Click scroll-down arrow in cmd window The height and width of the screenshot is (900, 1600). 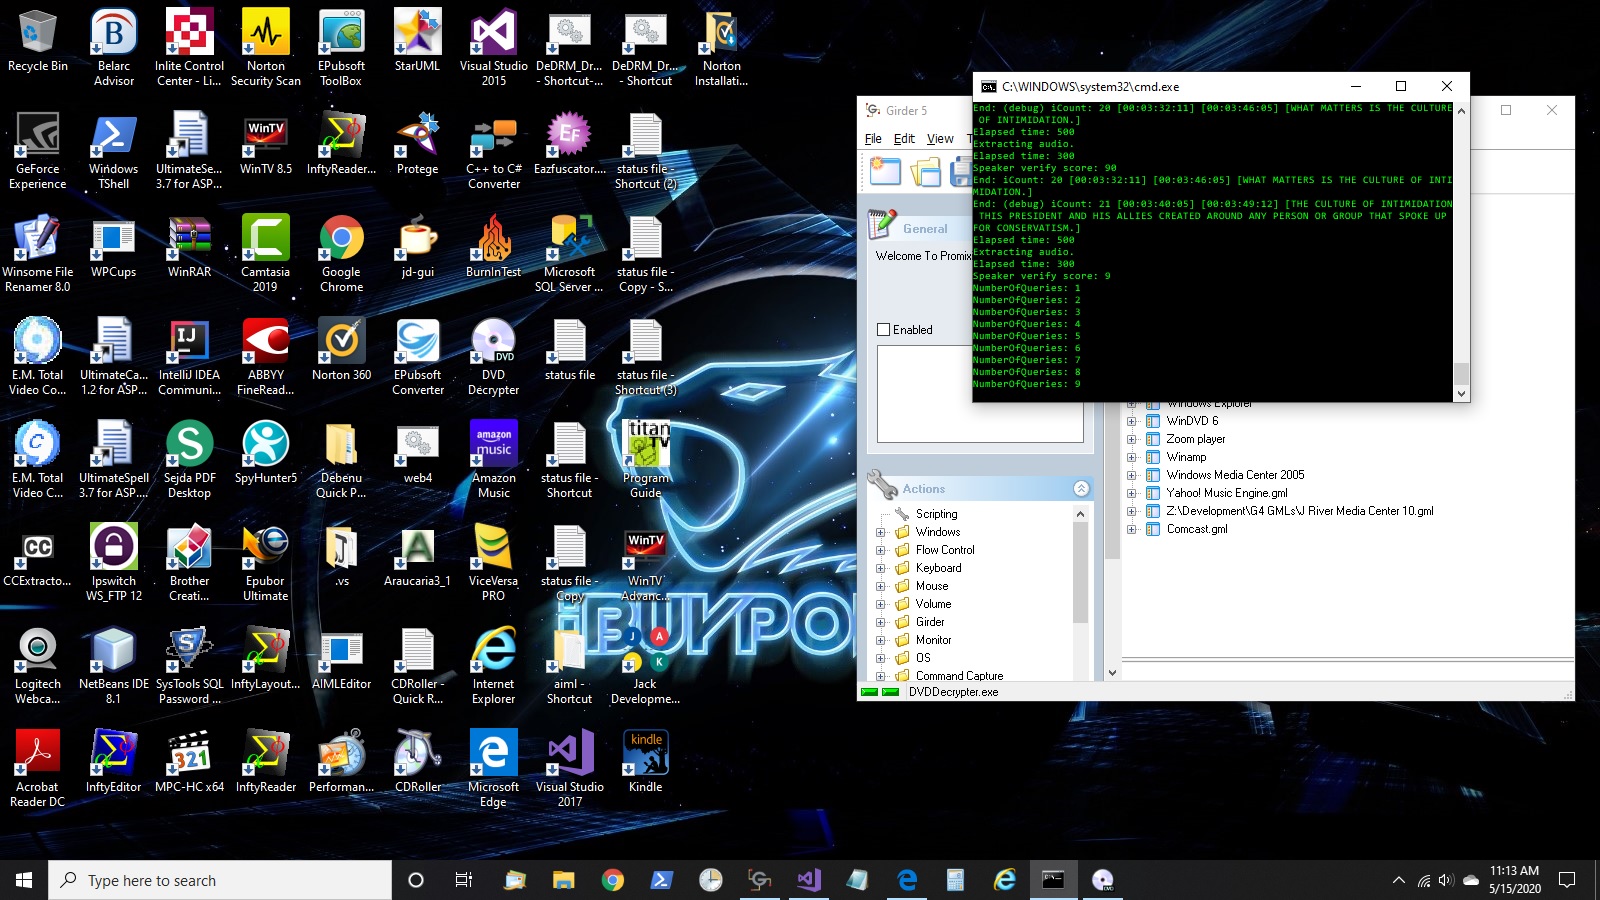[x=1461, y=394]
